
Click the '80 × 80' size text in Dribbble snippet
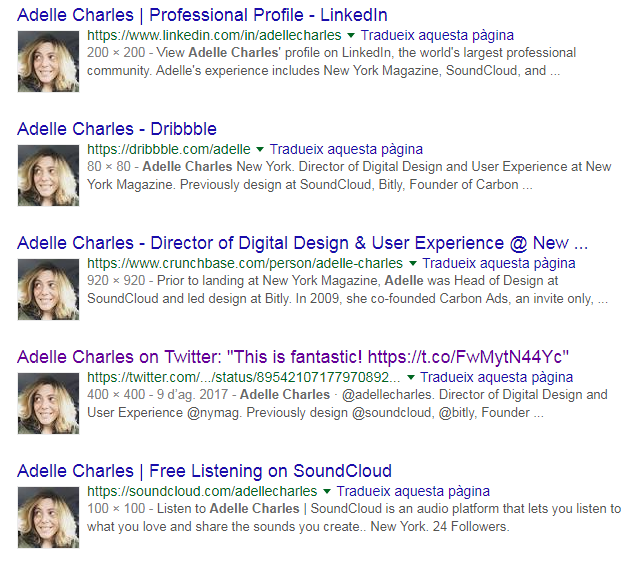[x=109, y=167]
